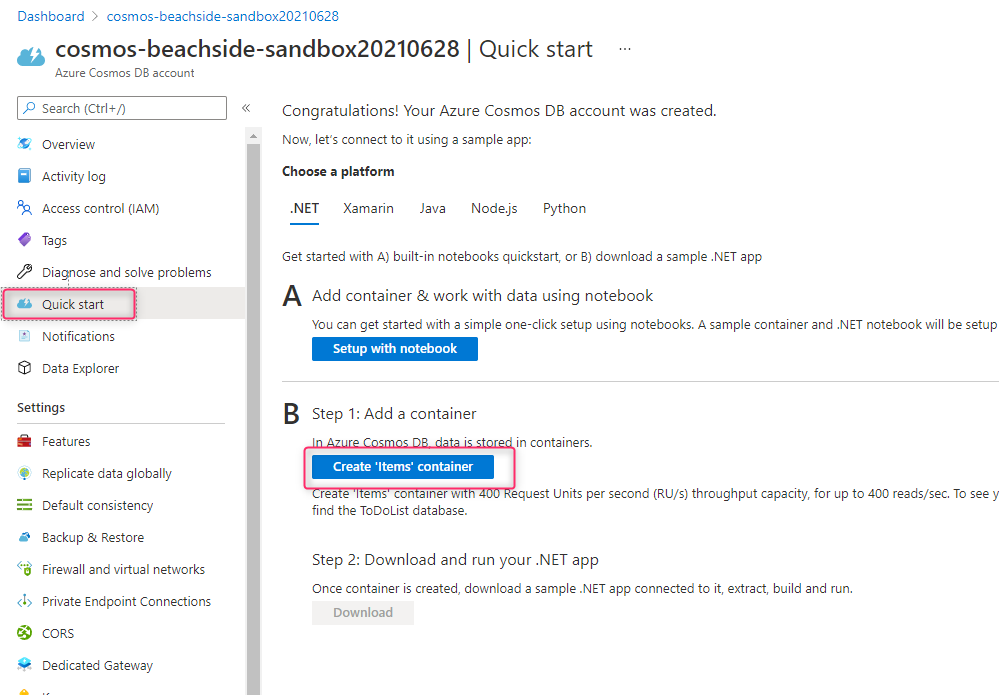The image size is (999, 695).
Task: Switch to the Python platform tab
Action: pos(563,208)
